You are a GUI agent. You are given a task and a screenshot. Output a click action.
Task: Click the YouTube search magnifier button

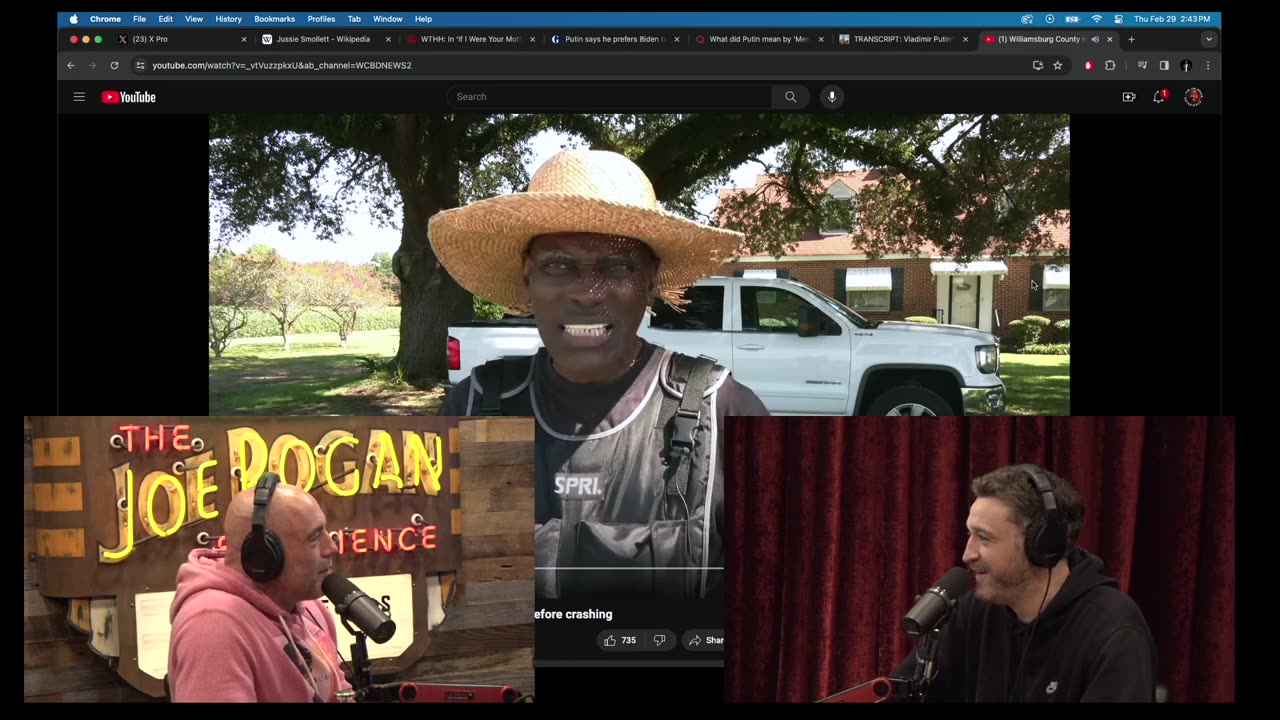tap(790, 97)
